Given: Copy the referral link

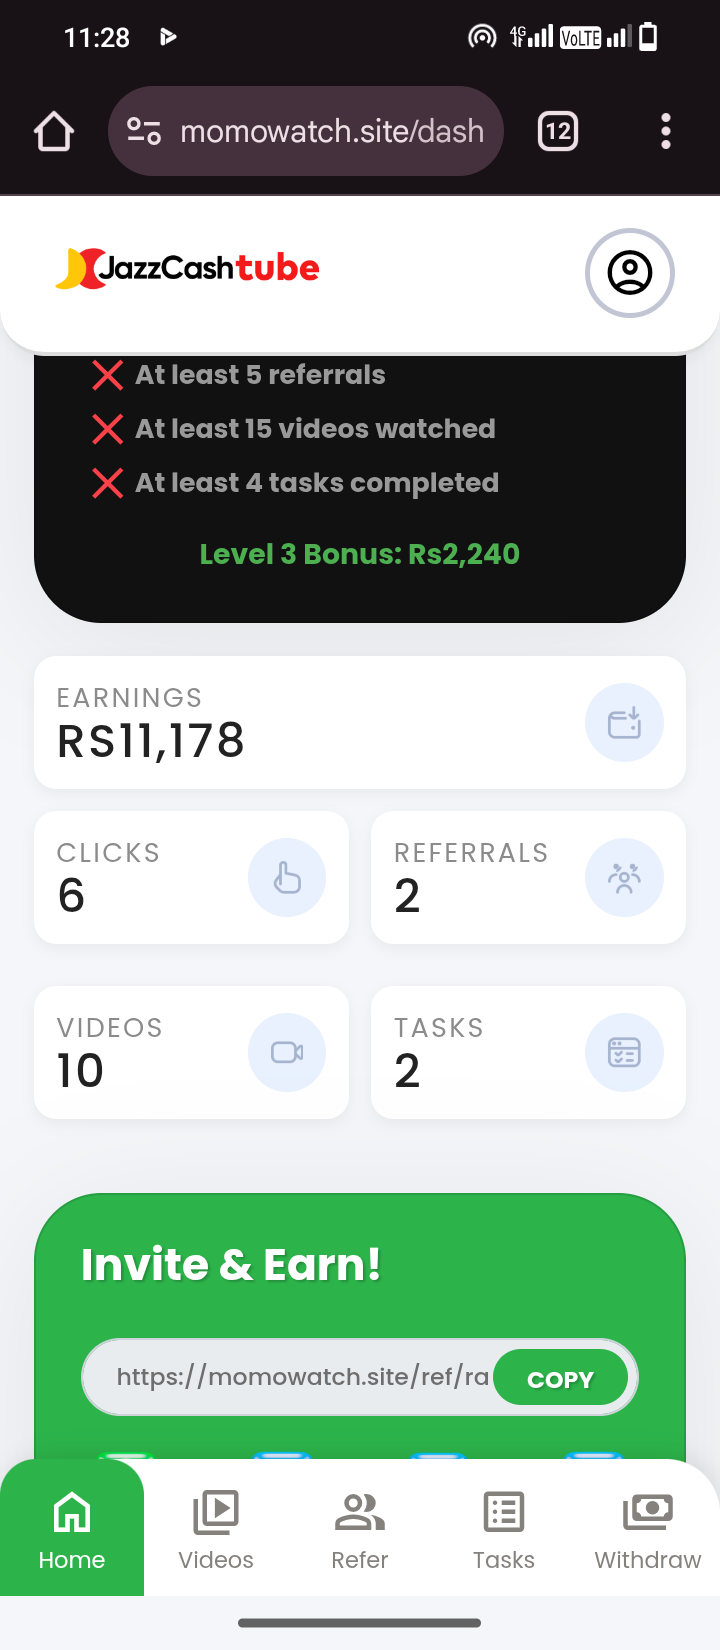Looking at the screenshot, I should (560, 1379).
